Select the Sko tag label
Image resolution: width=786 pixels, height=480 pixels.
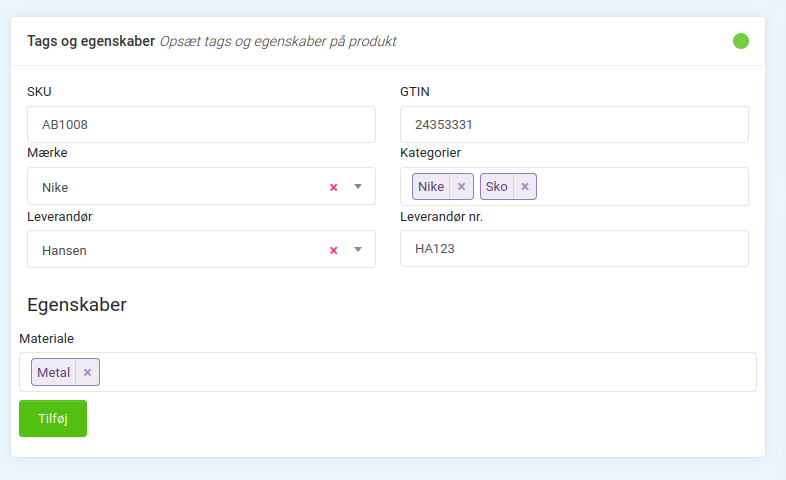coord(497,187)
